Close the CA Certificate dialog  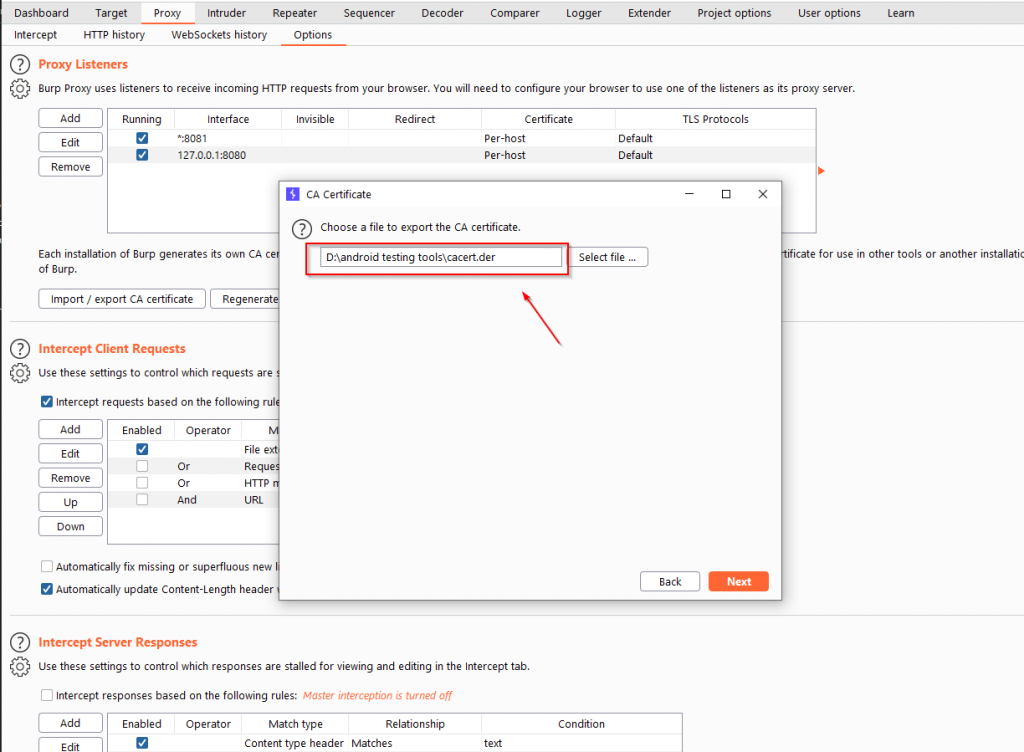tap(762, 194)
